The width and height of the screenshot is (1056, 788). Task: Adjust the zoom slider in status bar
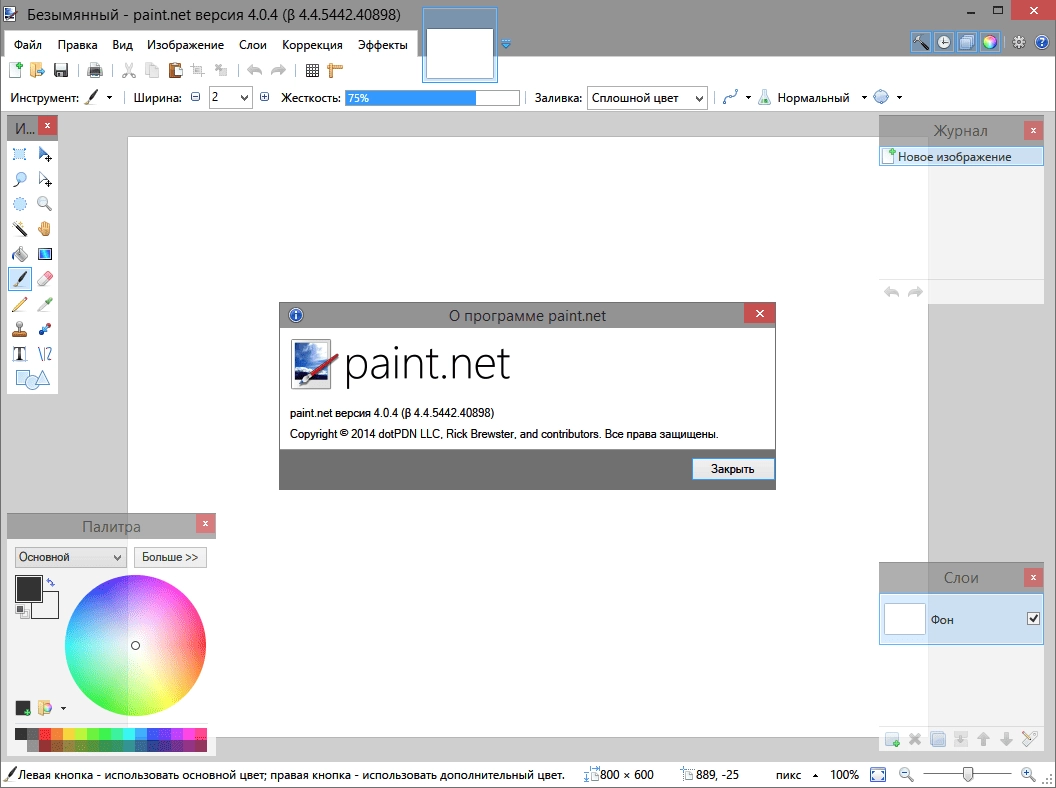[x=967, y=775]
